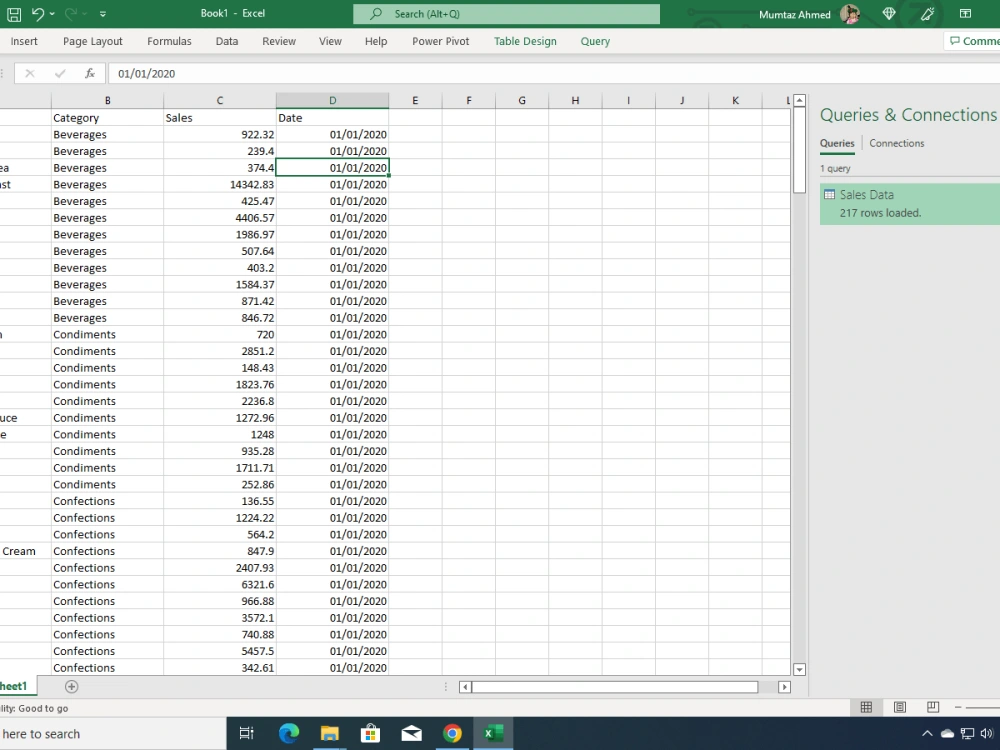Select the Page Break Preview icon
Image resolution: width=1000 pixels, height=750 pixels.
(x=933, y=707)
